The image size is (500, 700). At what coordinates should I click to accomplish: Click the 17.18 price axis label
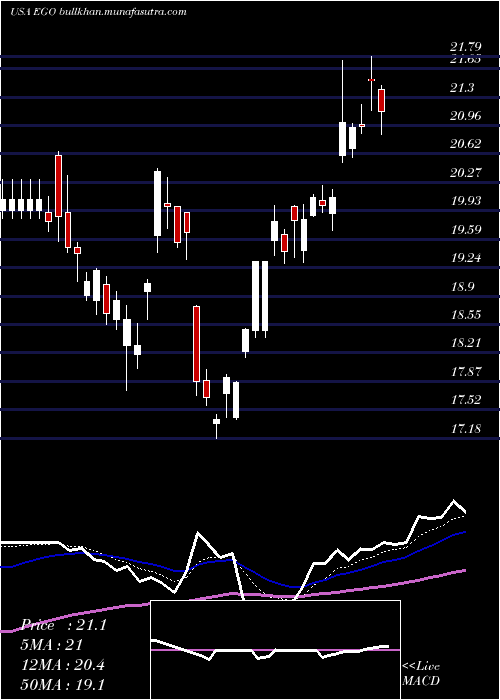click(x=466, y=429)
